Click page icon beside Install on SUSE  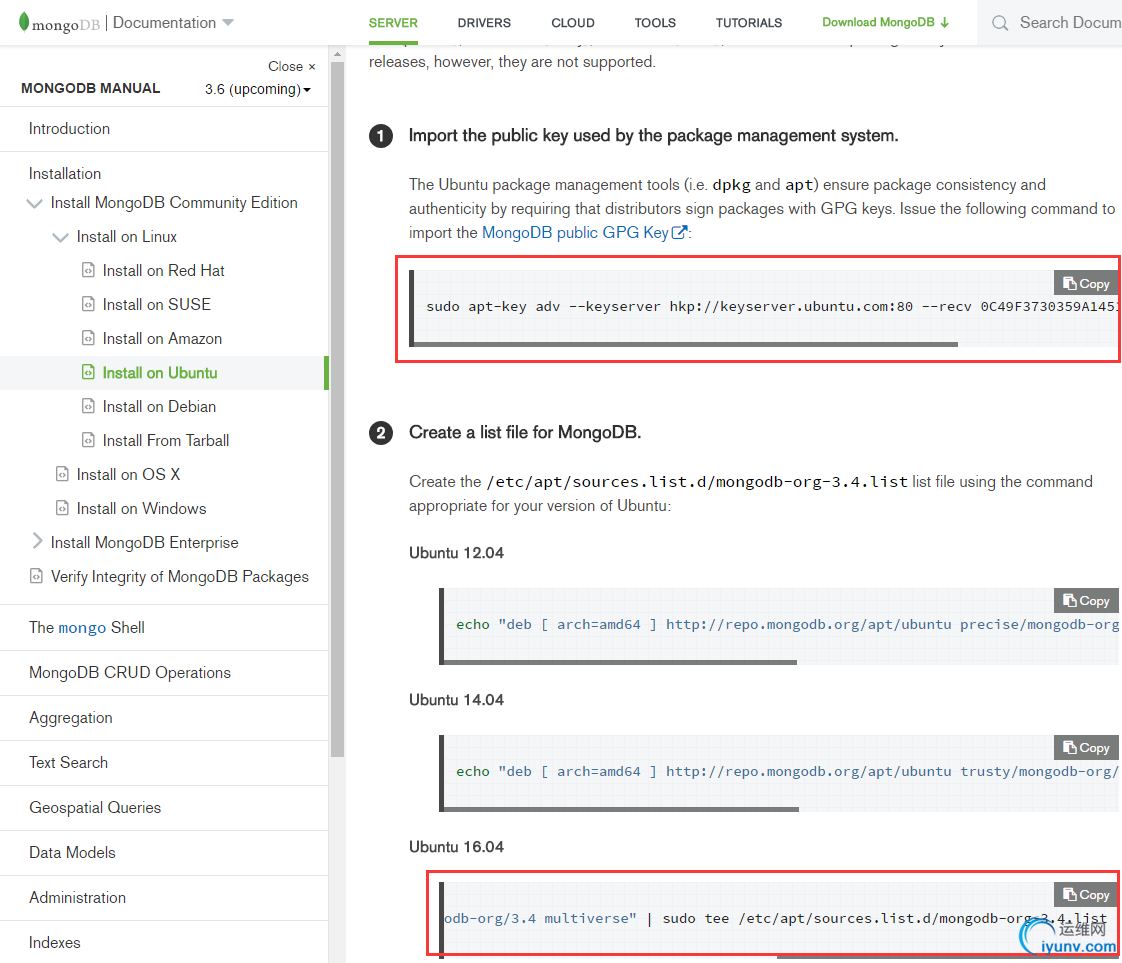point(88,304)
